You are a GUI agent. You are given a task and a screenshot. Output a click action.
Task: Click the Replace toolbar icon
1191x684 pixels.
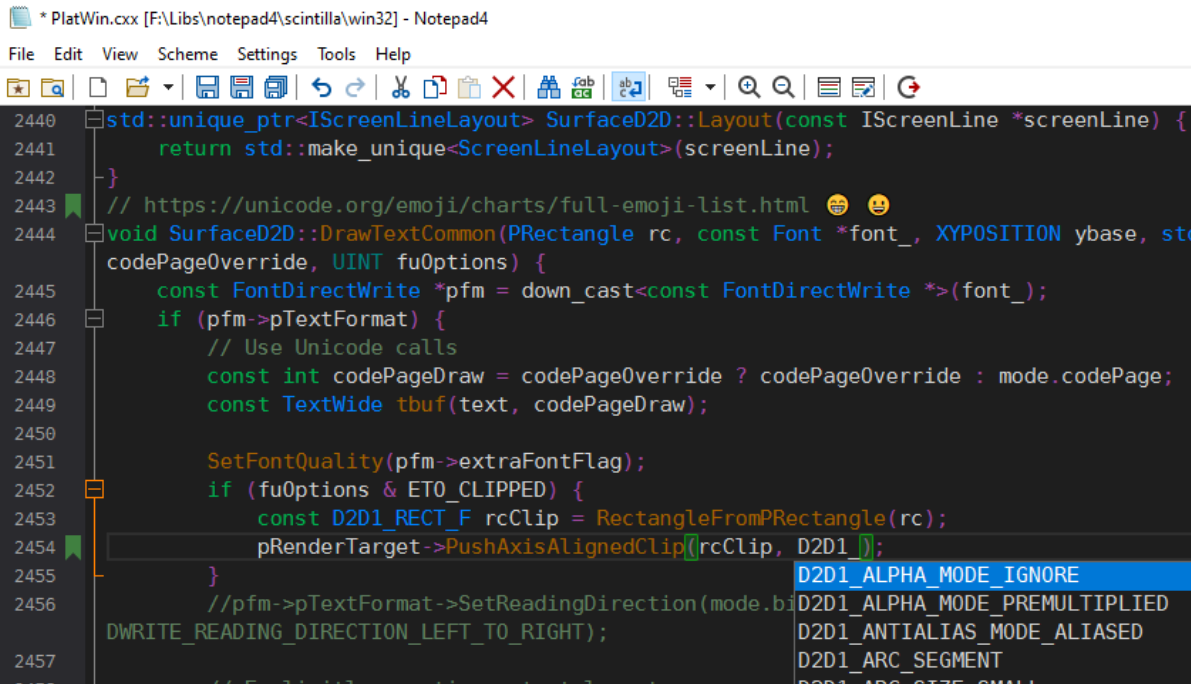(x=582, y=87)
